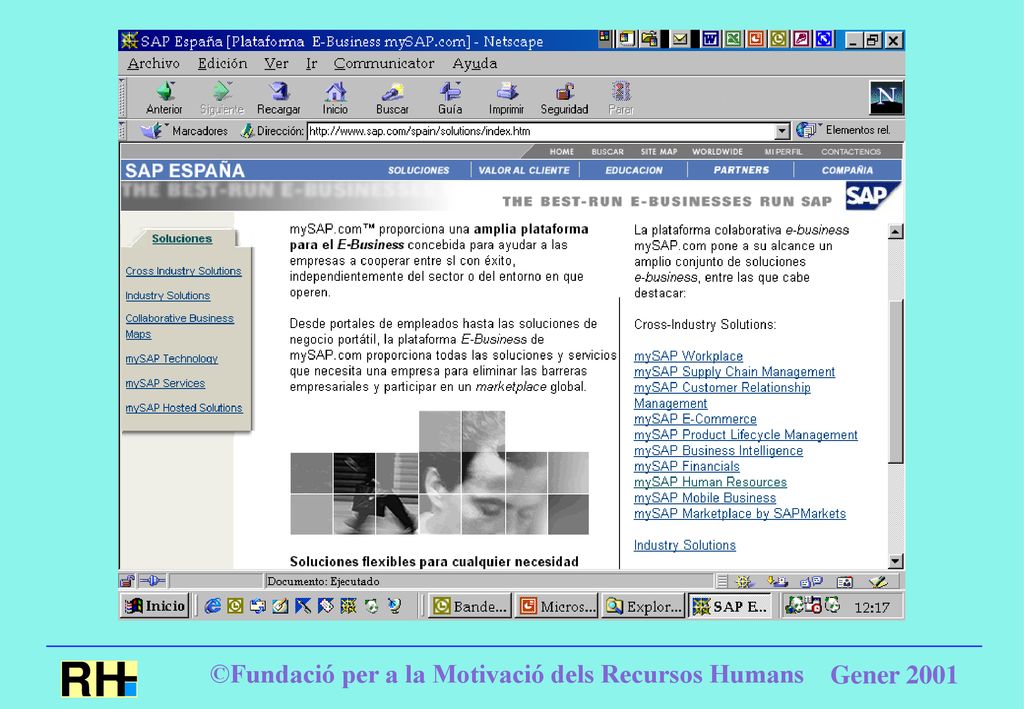Open the Marcadores bookmarks icon
Image resolution: width=1024 pixels, height=709 pixels.
[x=152, y=131]
